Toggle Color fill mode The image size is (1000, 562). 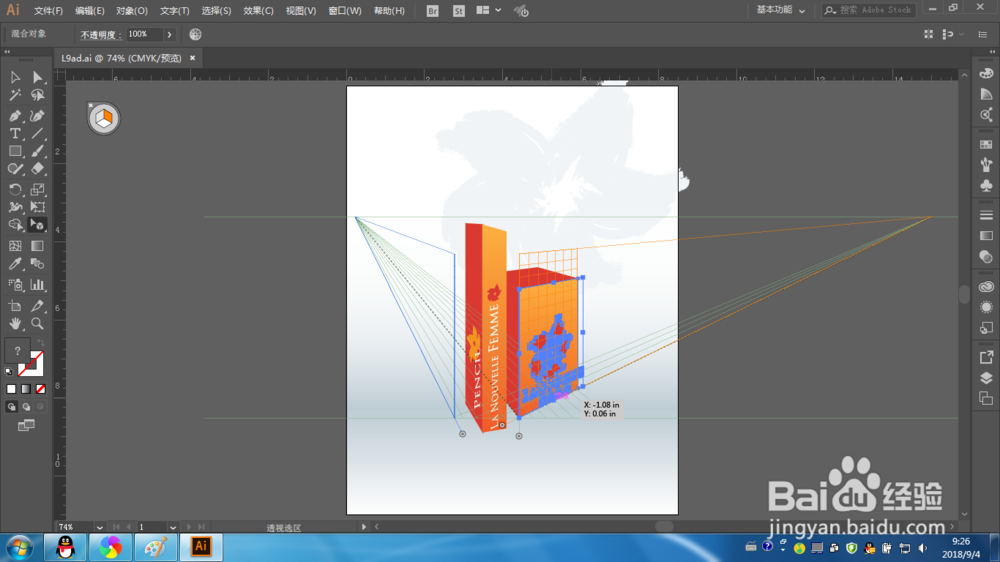(x=11, y=388)
